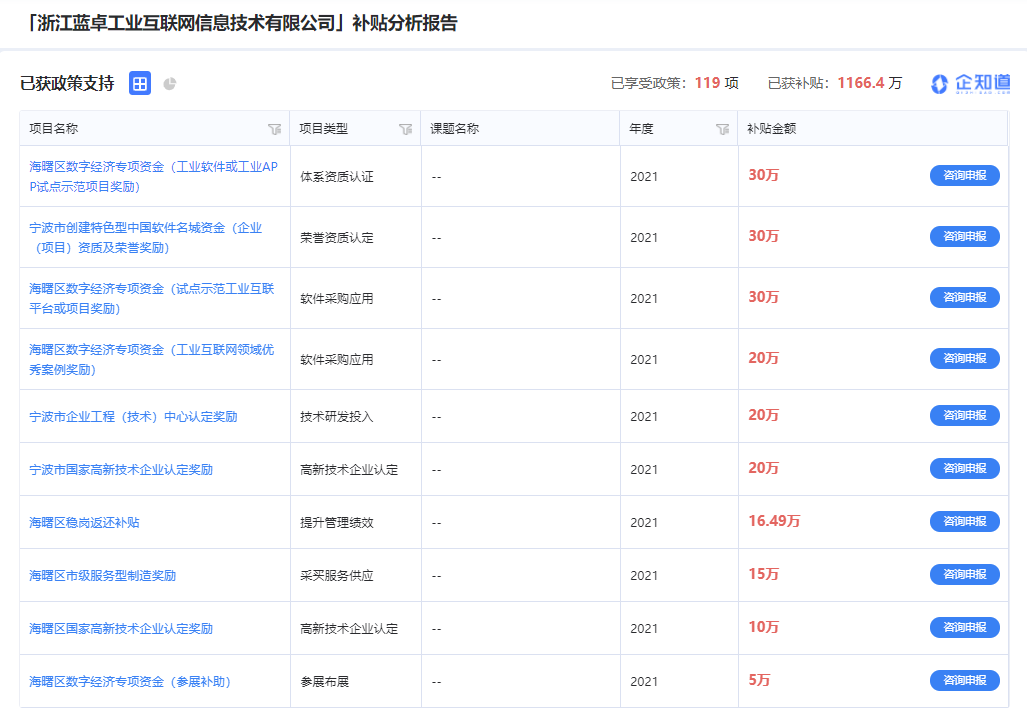Click 咨询申报 for 5万 row

pyautogui.click(x=965, y=681)
